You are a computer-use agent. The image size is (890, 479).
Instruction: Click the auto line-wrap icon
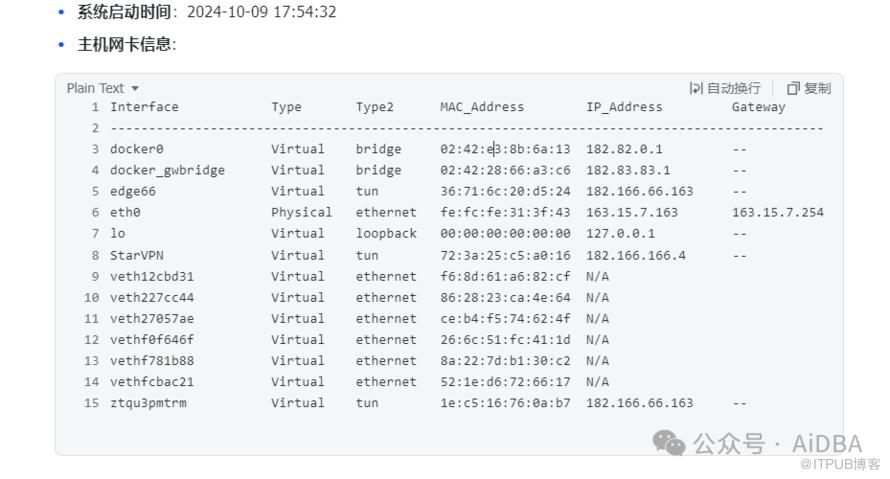tap(696, 89)
